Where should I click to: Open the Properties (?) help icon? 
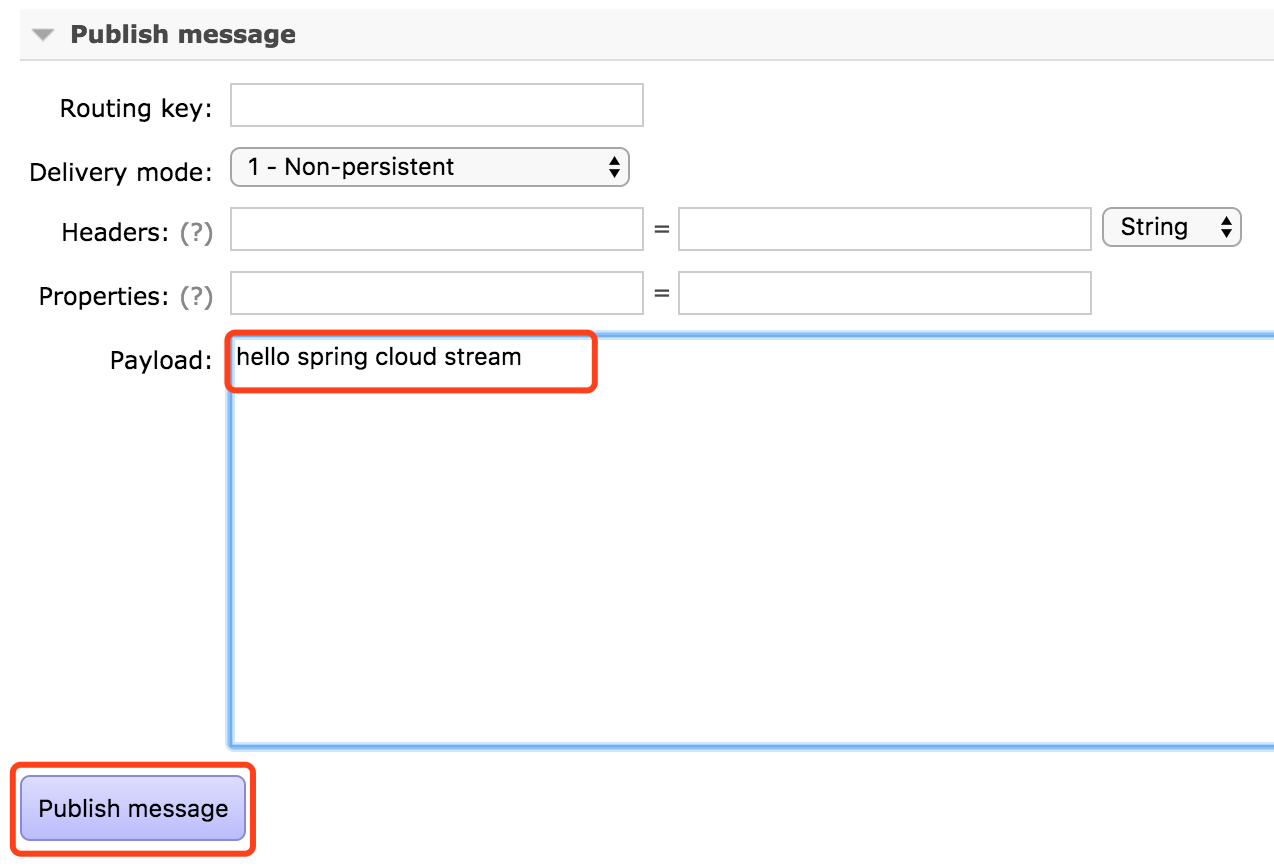click(196, 296)
